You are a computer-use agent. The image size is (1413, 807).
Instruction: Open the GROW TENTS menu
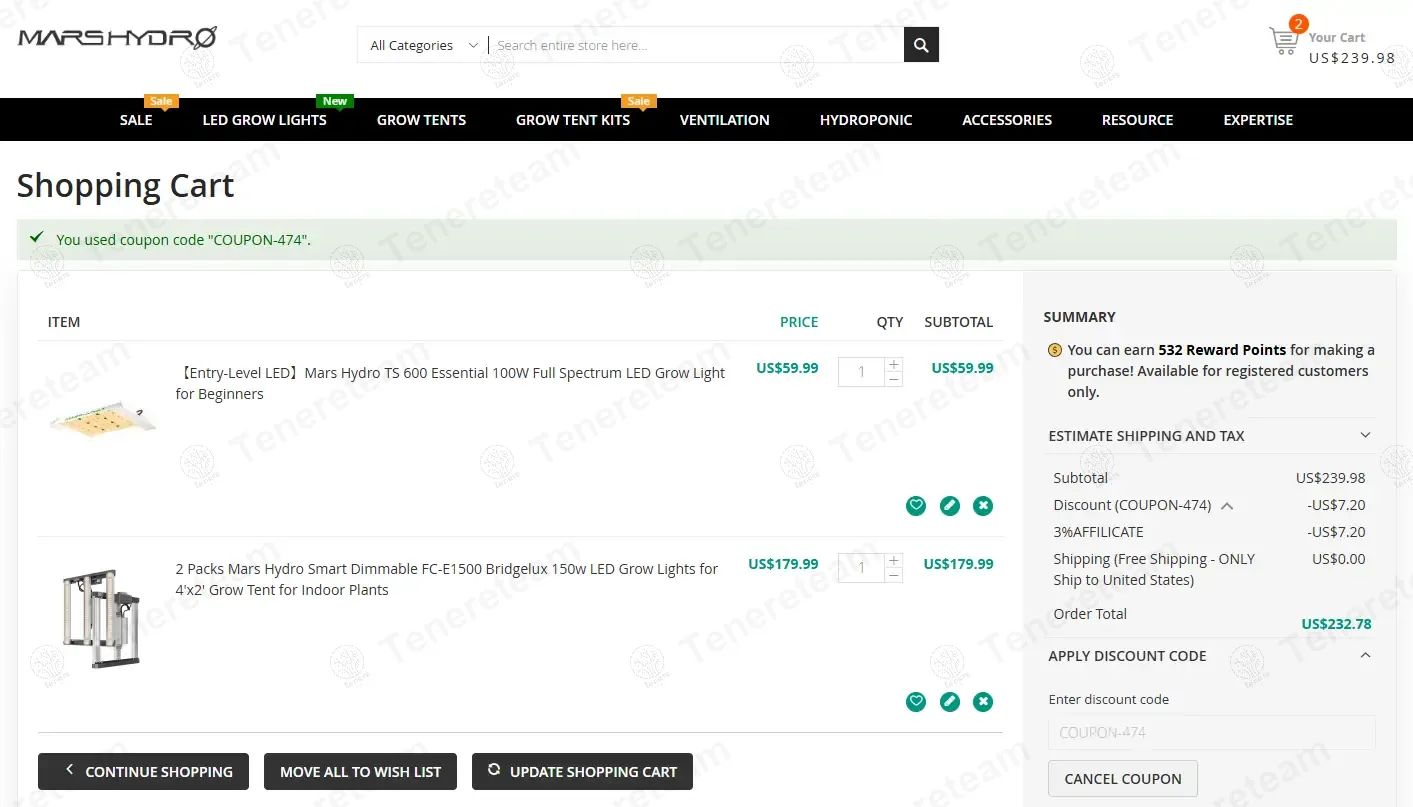(421, 120)
